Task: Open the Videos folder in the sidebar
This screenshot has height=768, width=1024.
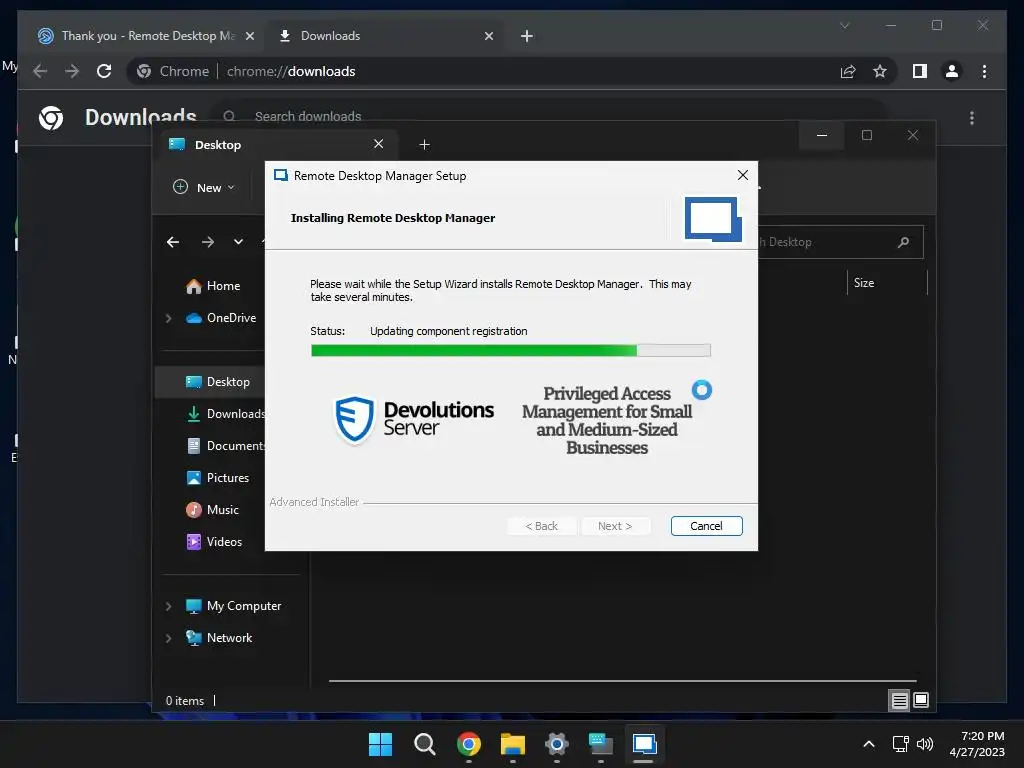Action: (x=214, y=542)
